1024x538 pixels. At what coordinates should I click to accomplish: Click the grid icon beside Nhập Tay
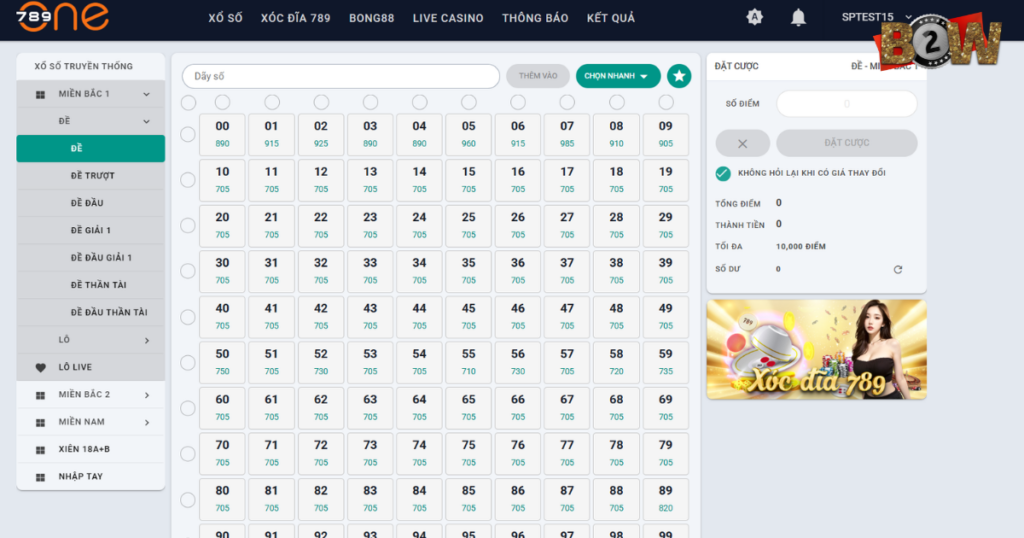pos(40,477)
